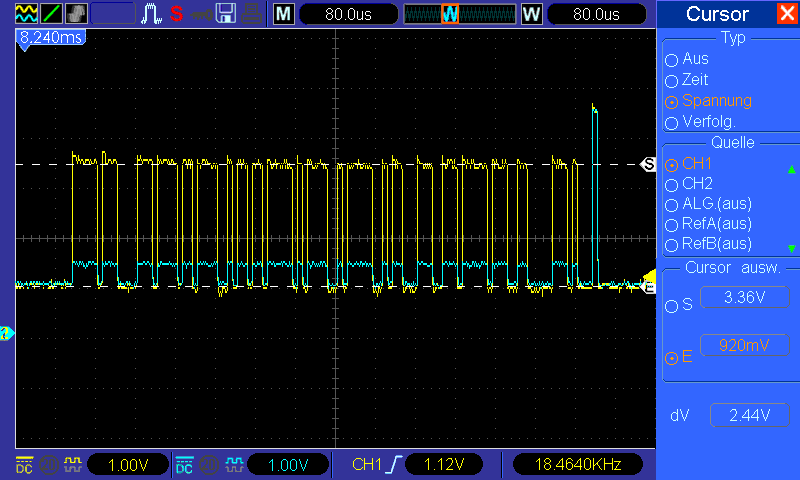The image size is (800, 480).
Task: Click the S cursor marker on the waveform
Action: click(x=648, y=164)
